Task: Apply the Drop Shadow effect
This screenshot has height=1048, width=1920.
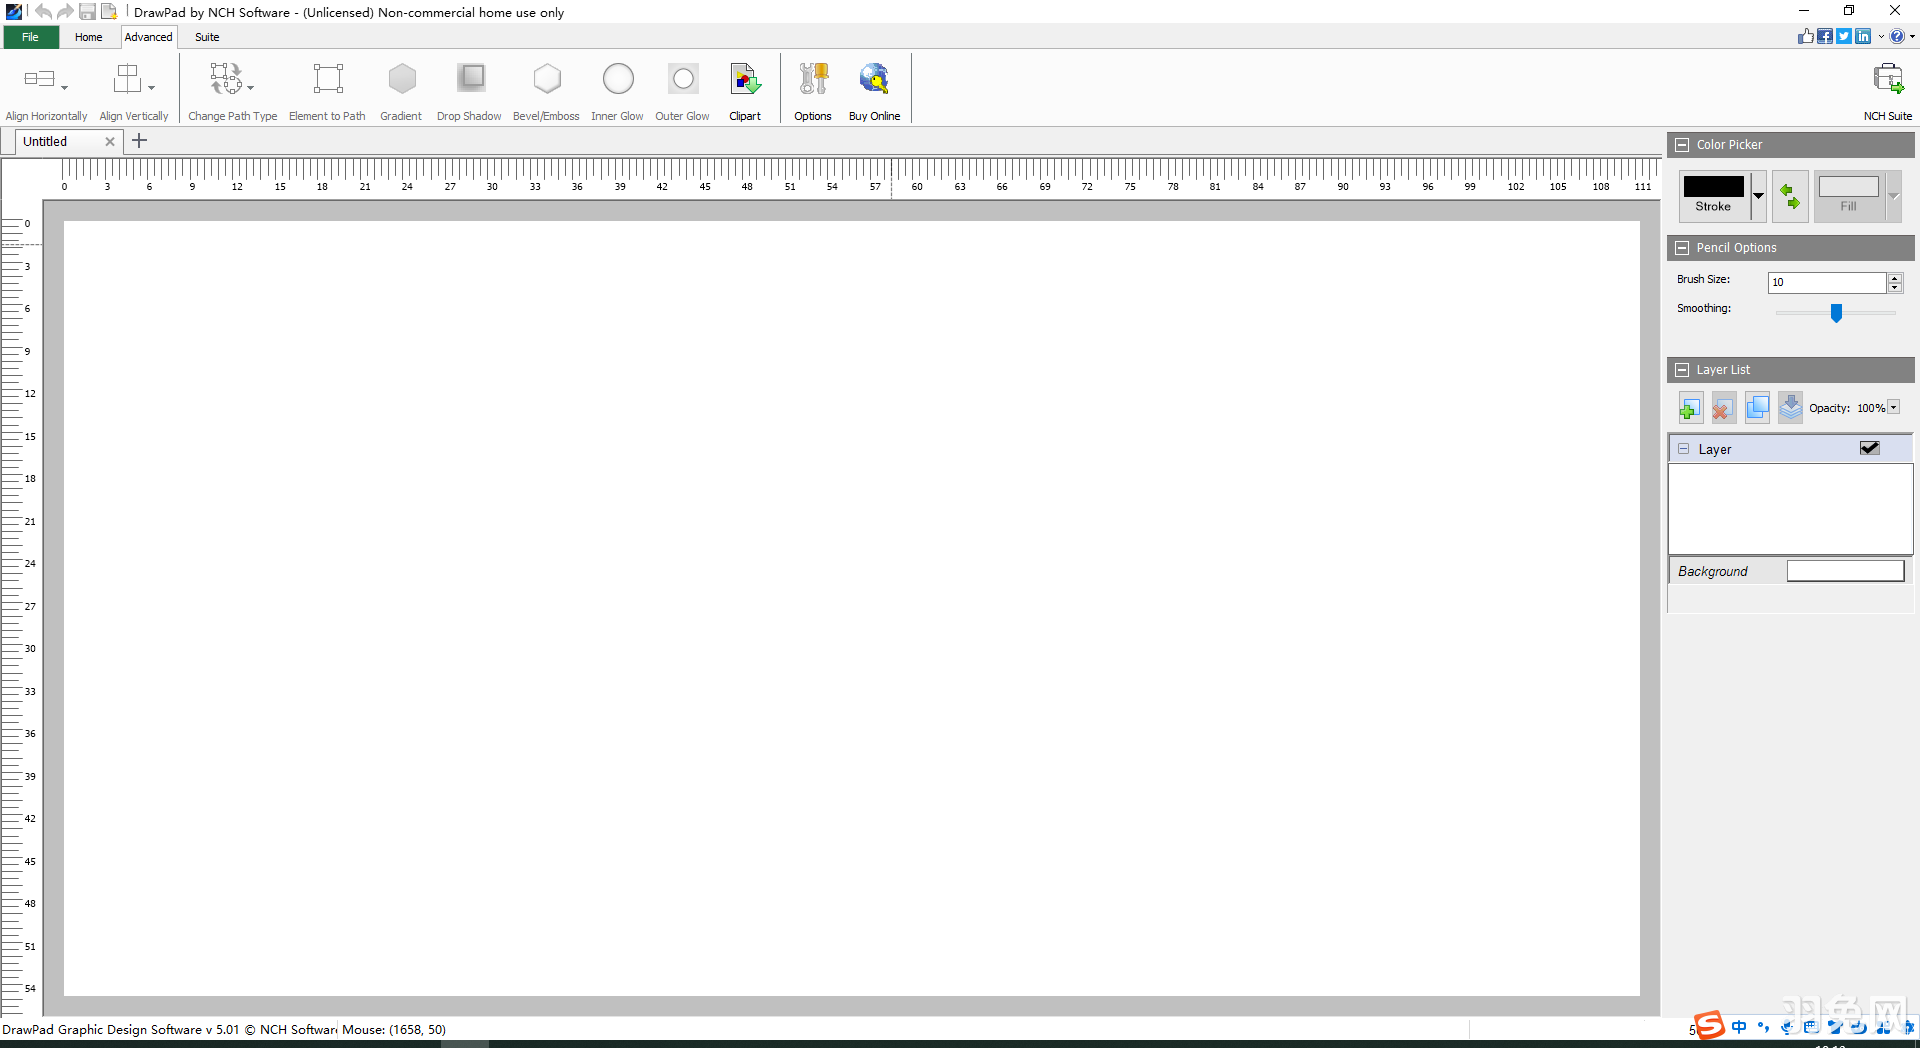Action: point(469,88)
